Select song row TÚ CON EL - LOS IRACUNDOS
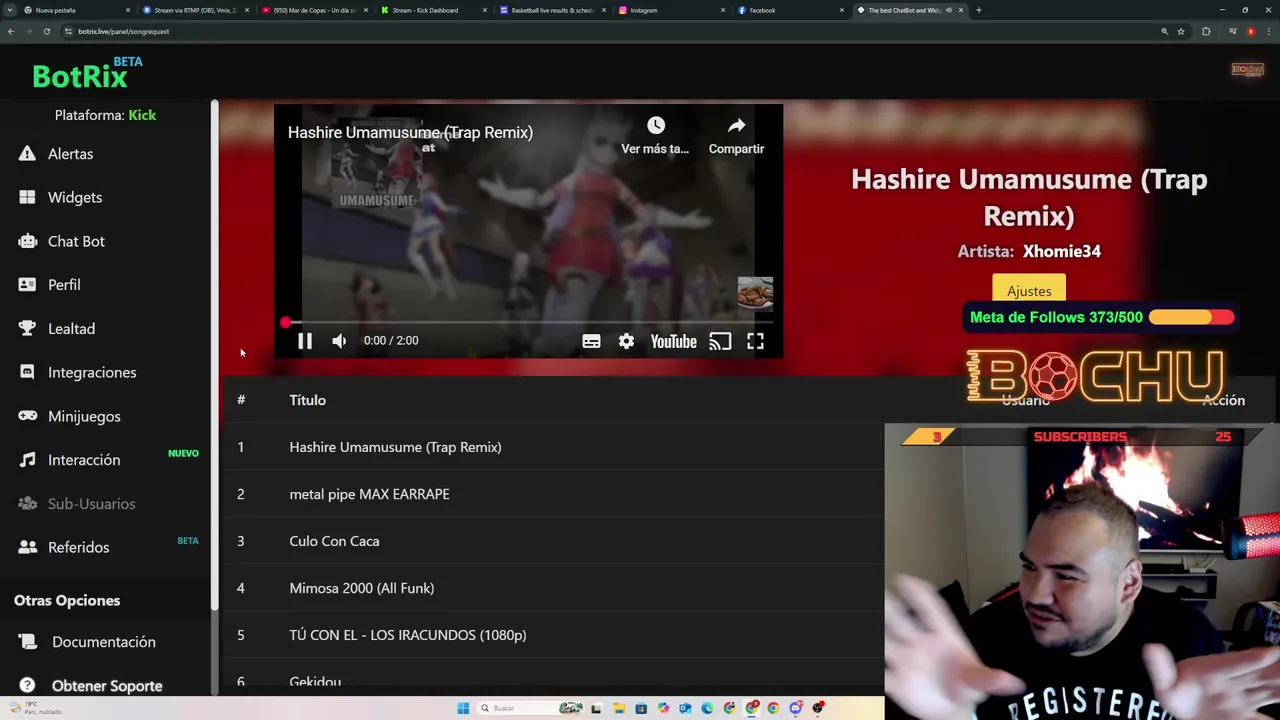 [x=552, y=635]
